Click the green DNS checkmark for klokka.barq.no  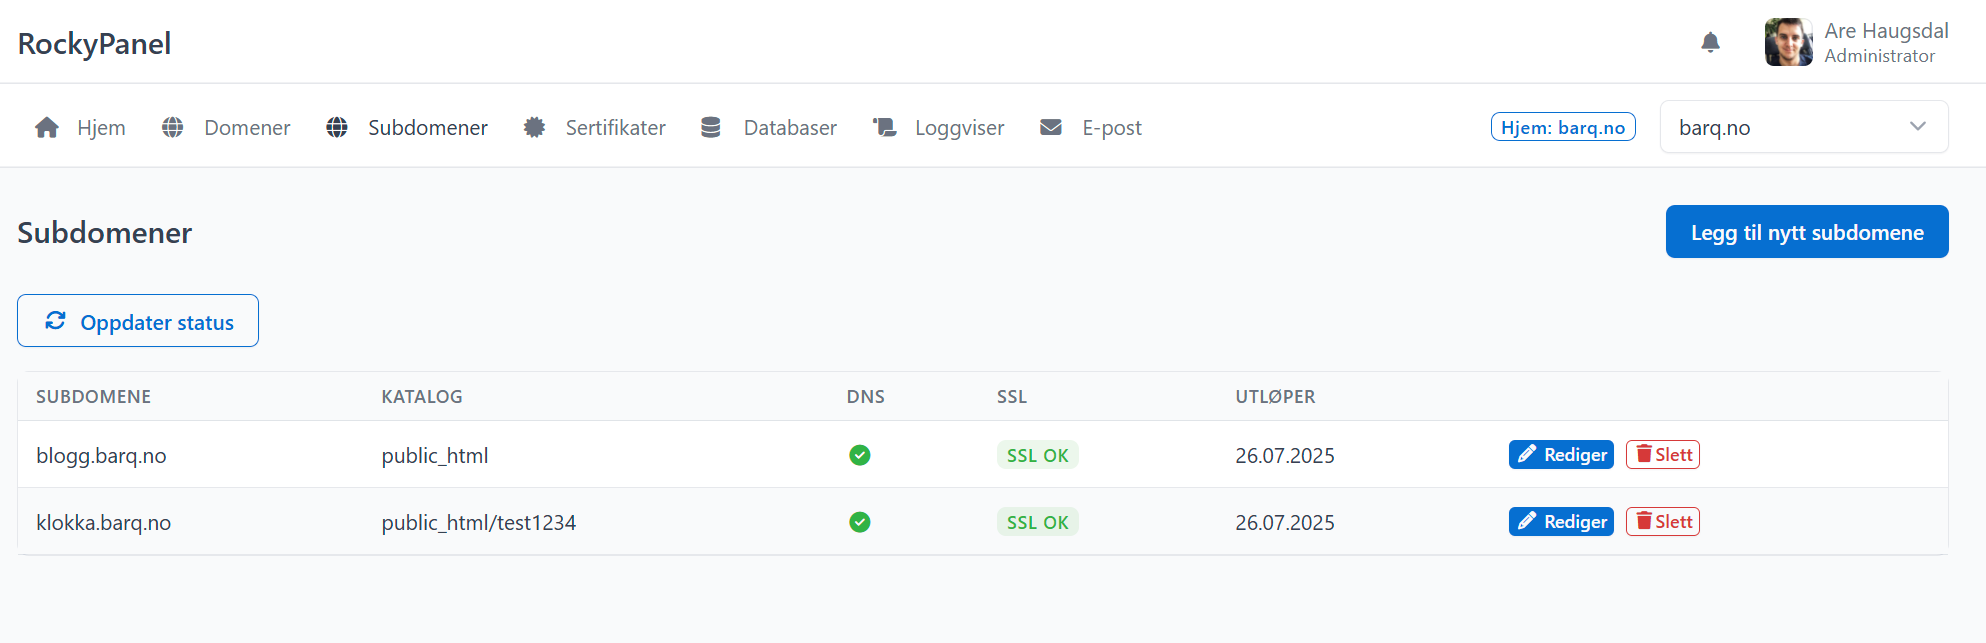[x=859, y=522]
